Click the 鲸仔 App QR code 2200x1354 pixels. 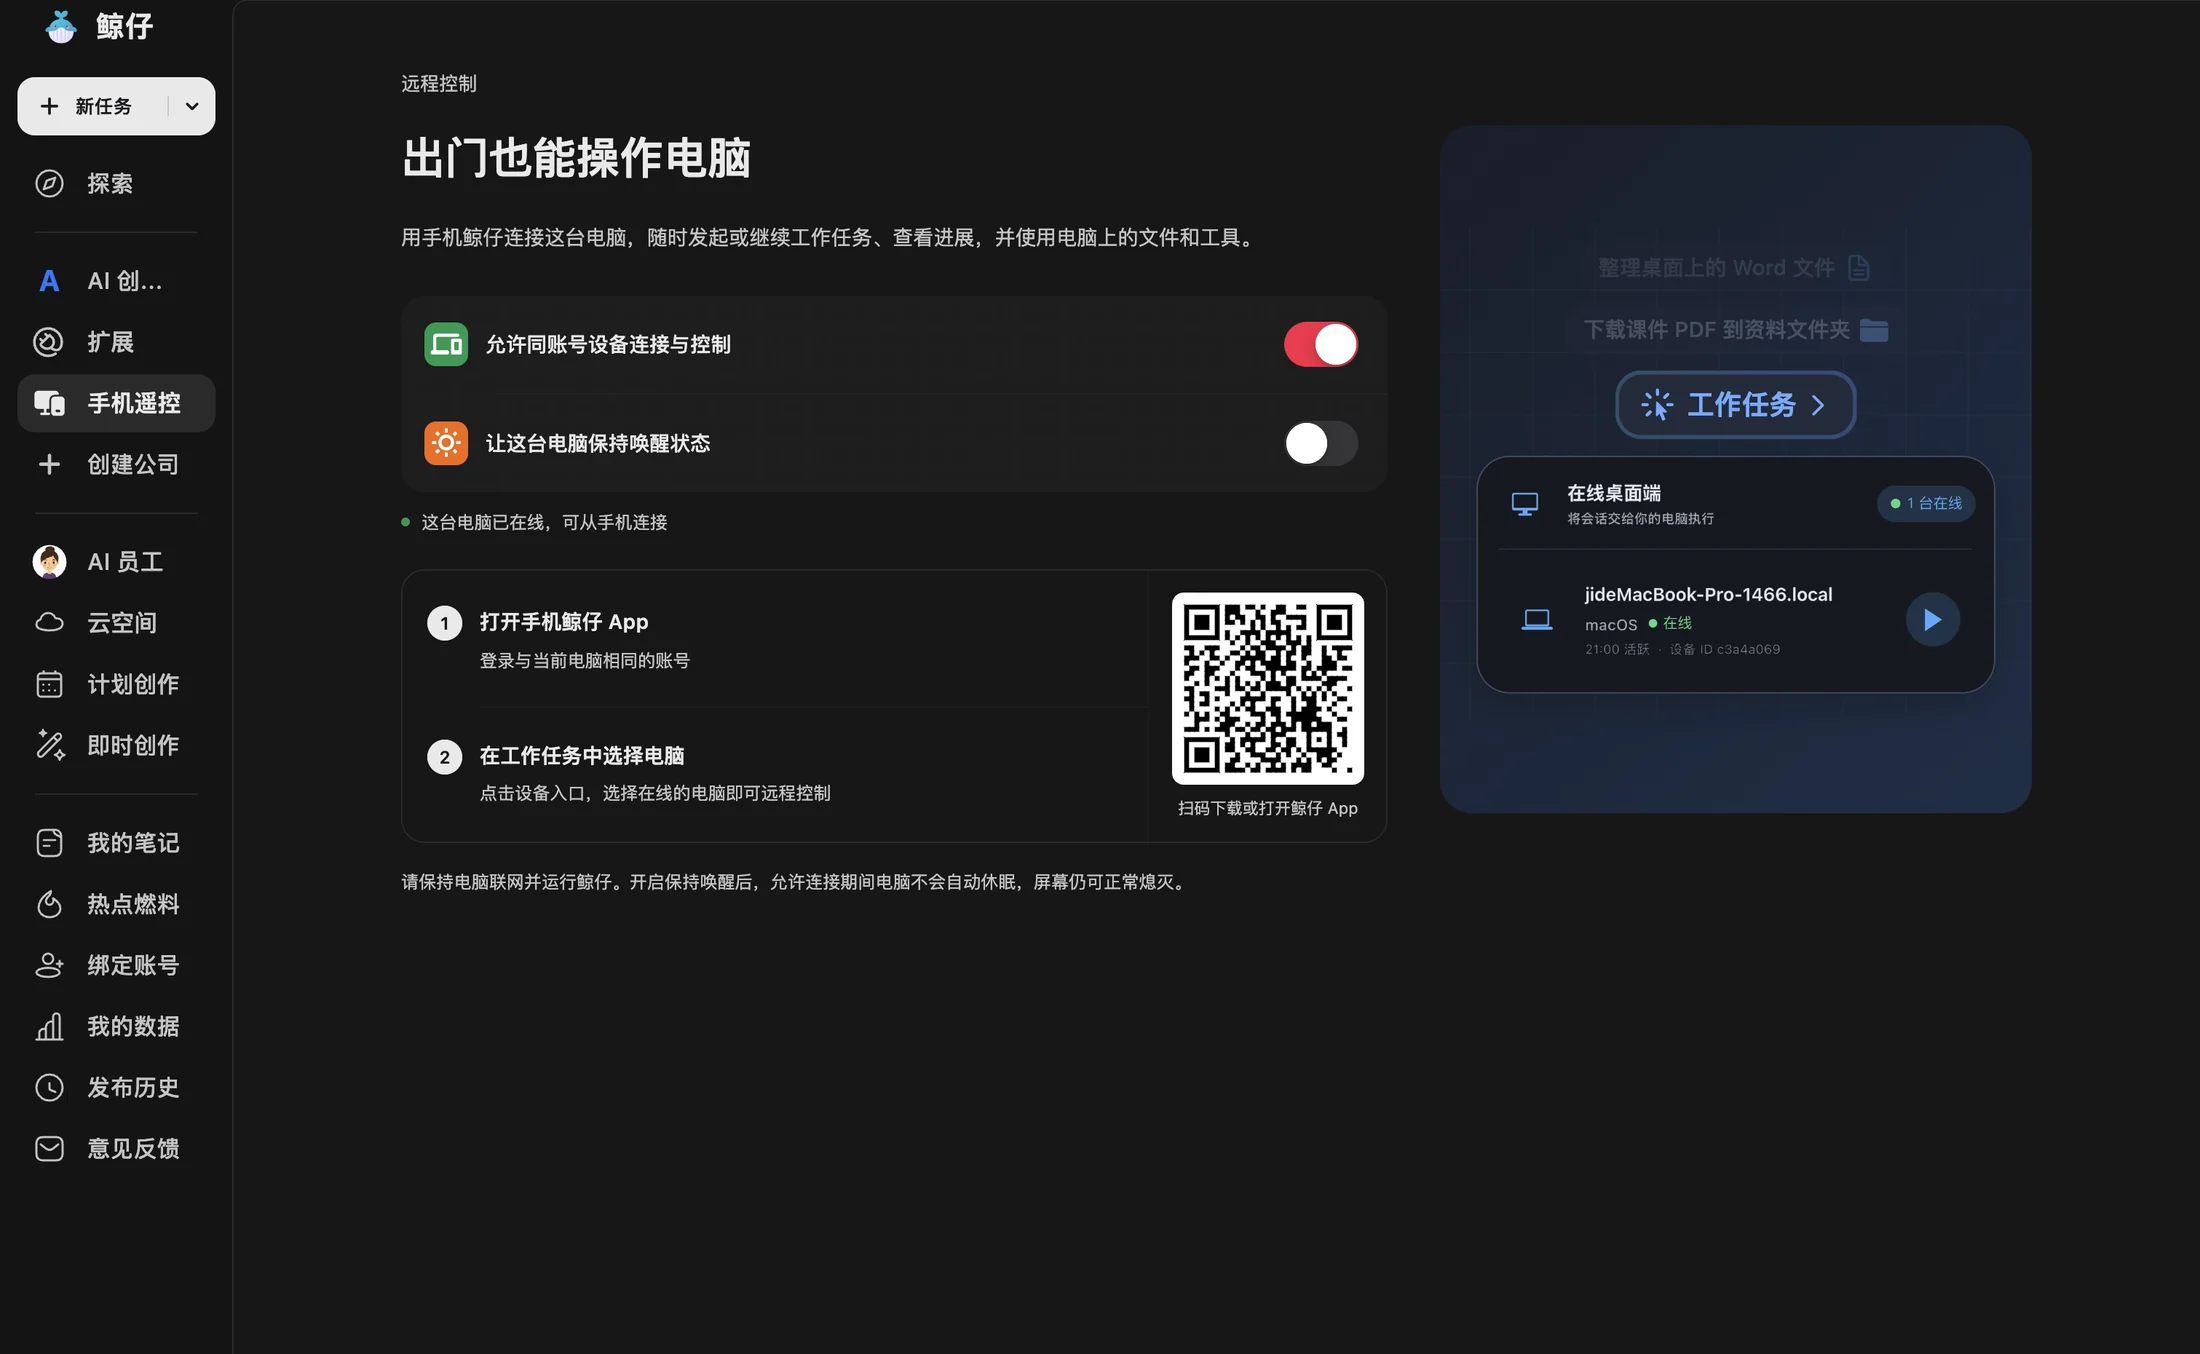1267,688
